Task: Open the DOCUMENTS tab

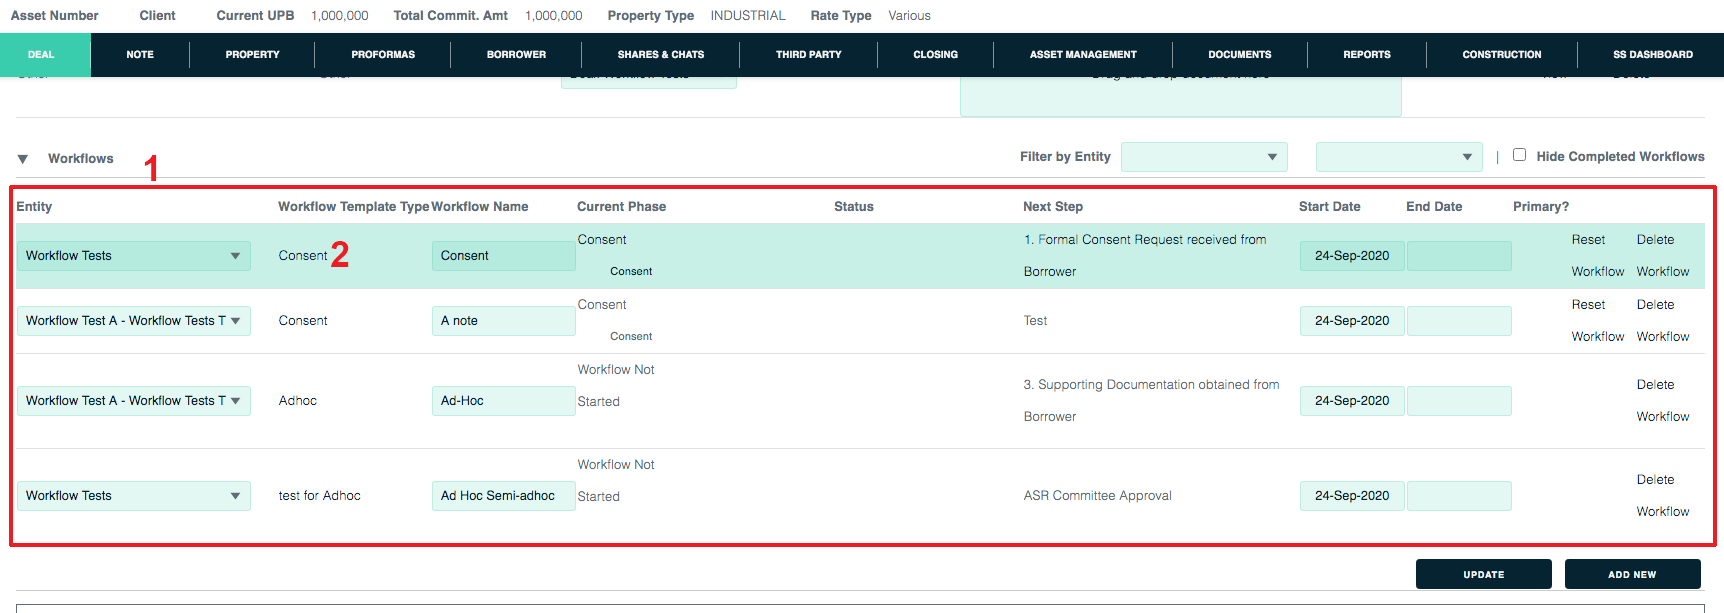Action: coord(1239,55)
